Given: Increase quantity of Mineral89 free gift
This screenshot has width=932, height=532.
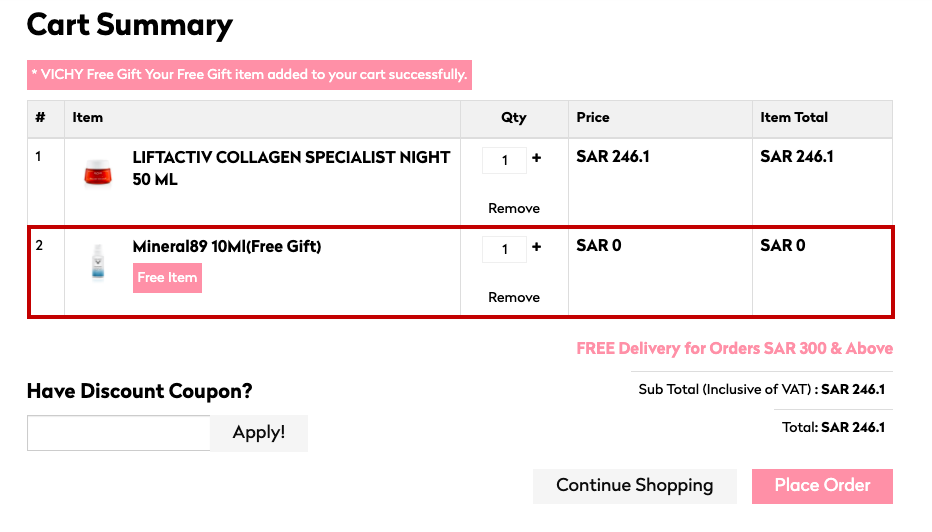Looking at the screenshot, I should pos(536,247).
